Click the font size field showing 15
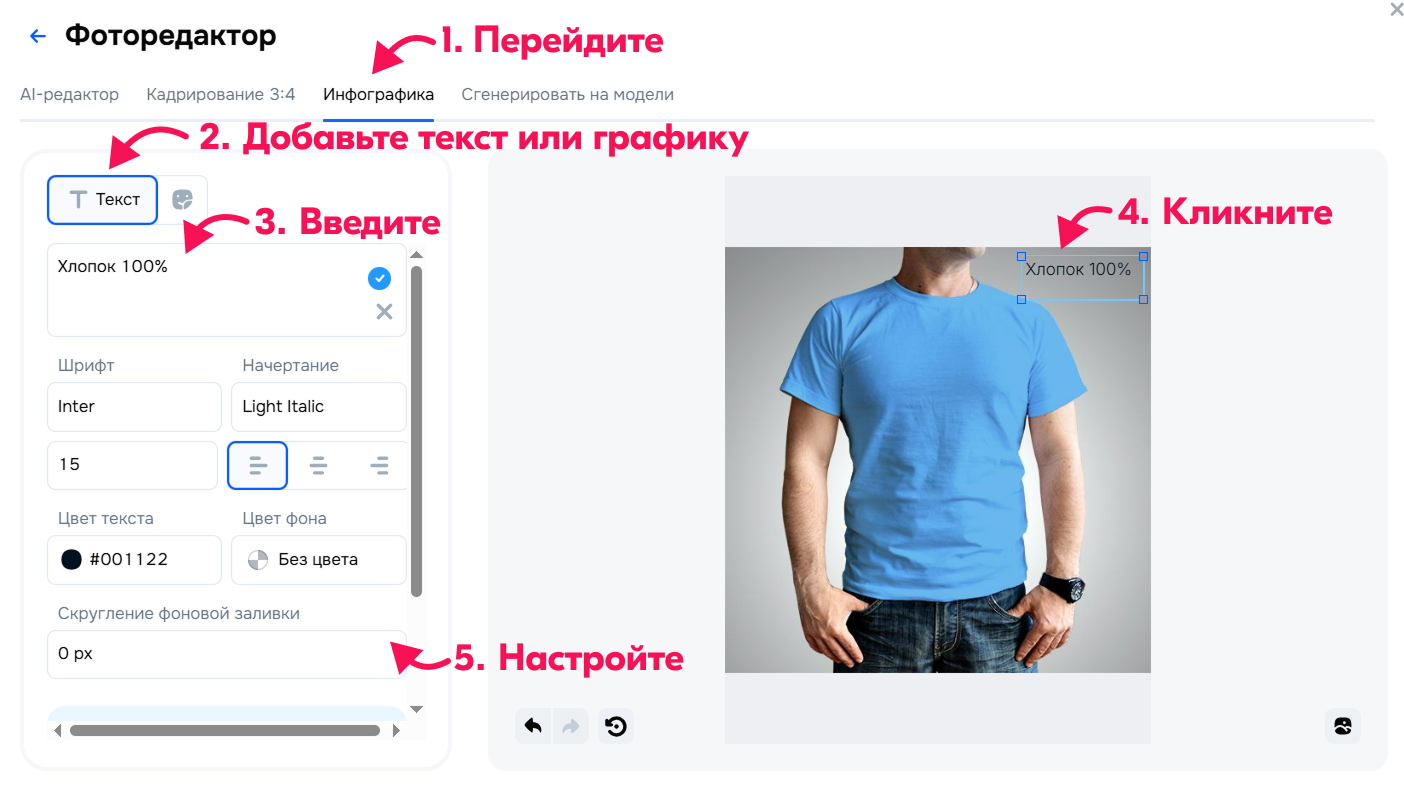The width and height of the screenshot is (1404, 791). (x=132, y=465)
